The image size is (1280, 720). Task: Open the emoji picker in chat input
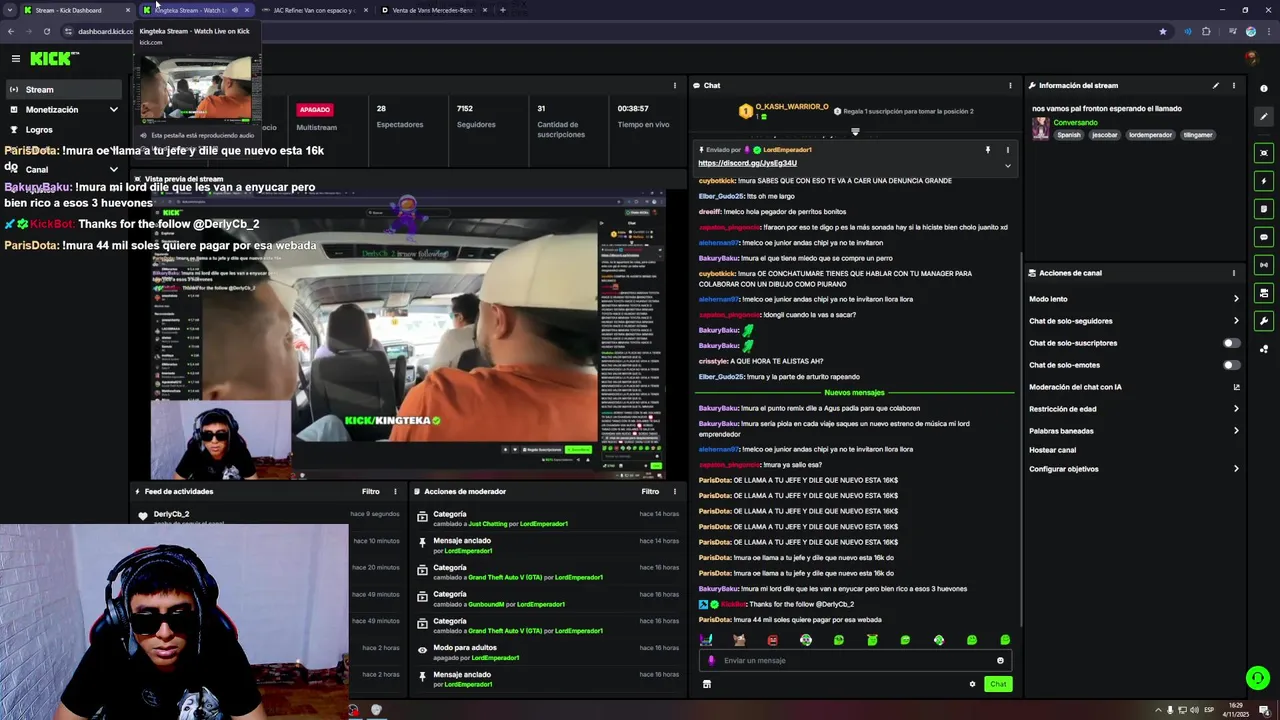(1000, 660)
